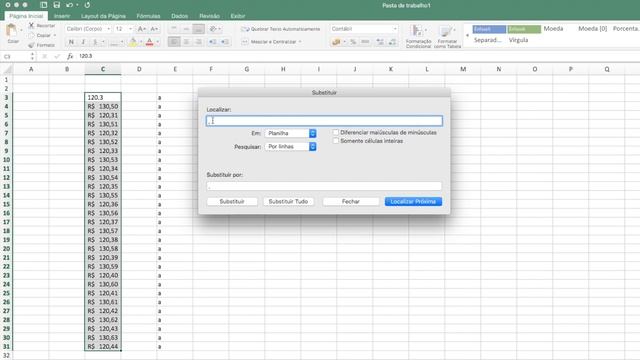Open the Layout da Página tab
This screenshot has height=360, width=640.
click(103, 16)
